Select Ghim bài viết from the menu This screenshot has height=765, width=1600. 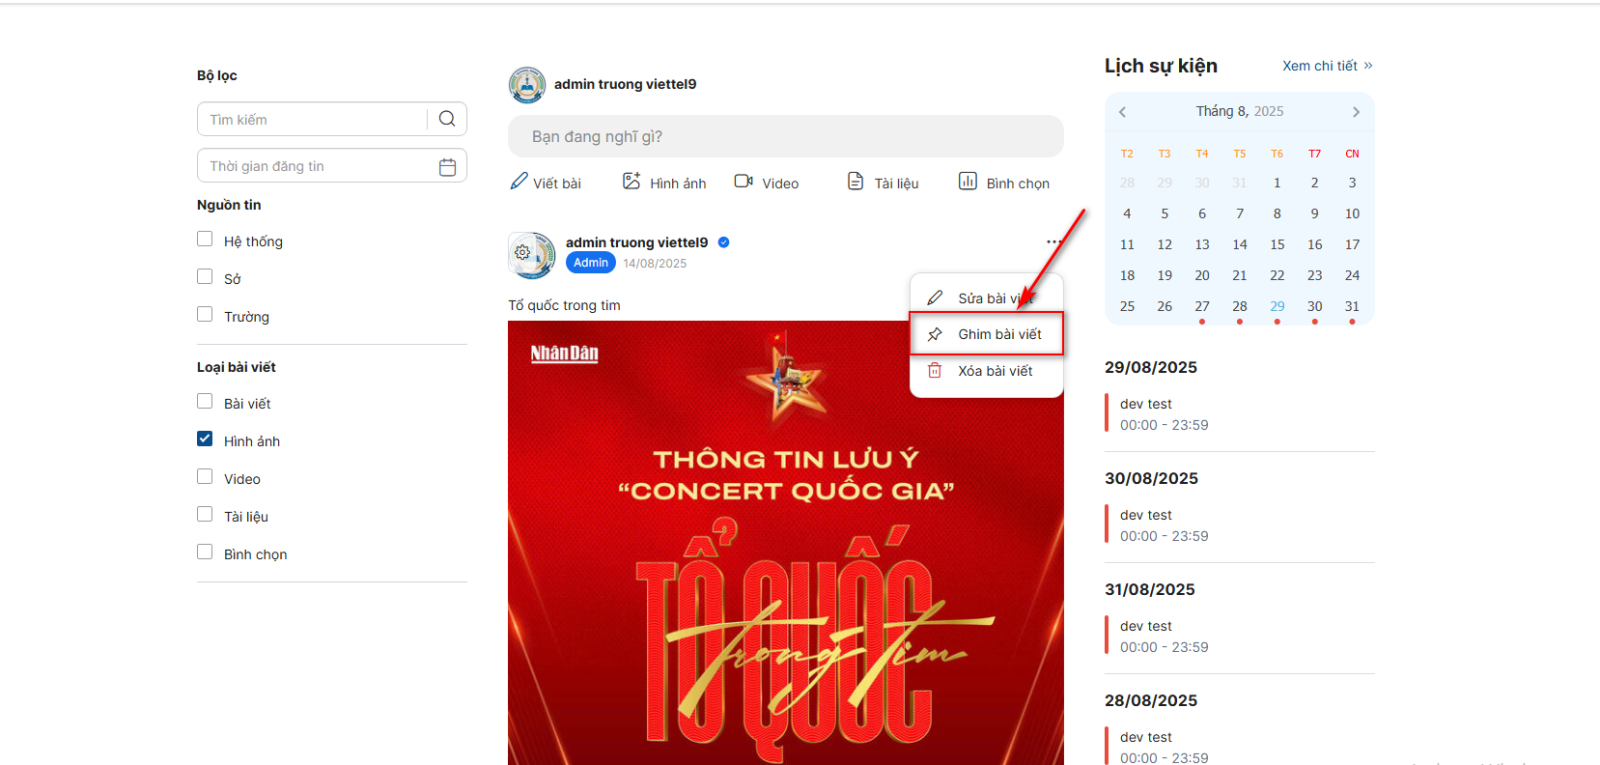pyautogui.click(x=986, y=334)
